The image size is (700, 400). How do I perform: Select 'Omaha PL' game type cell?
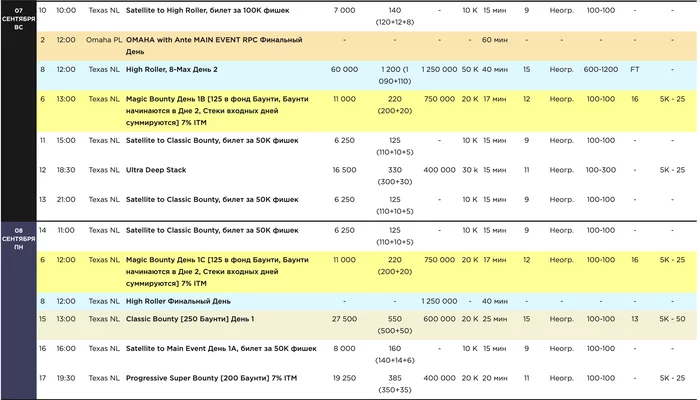click(104, 40)
